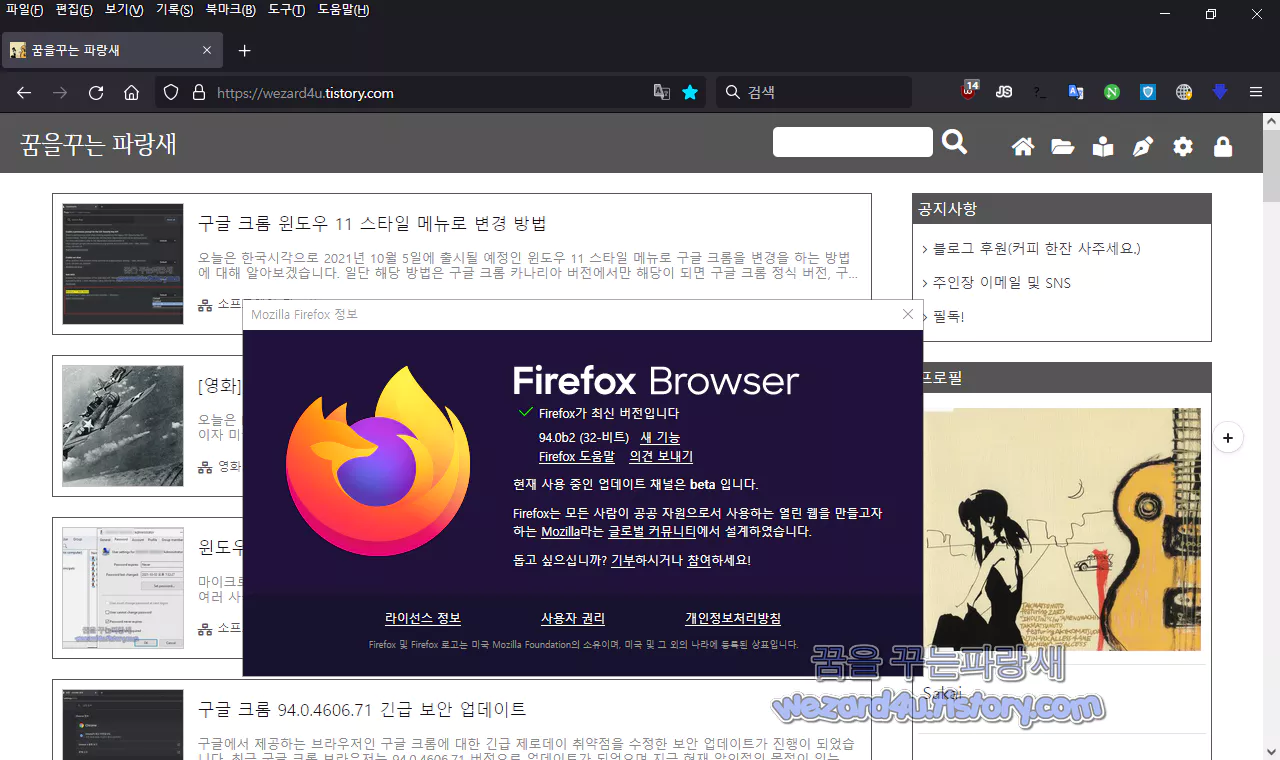The width and height of the screenshot is (1280, 760).
Task: Click the 의견 보내기 link
Action: pyautogui.click(x=661, y=457)
